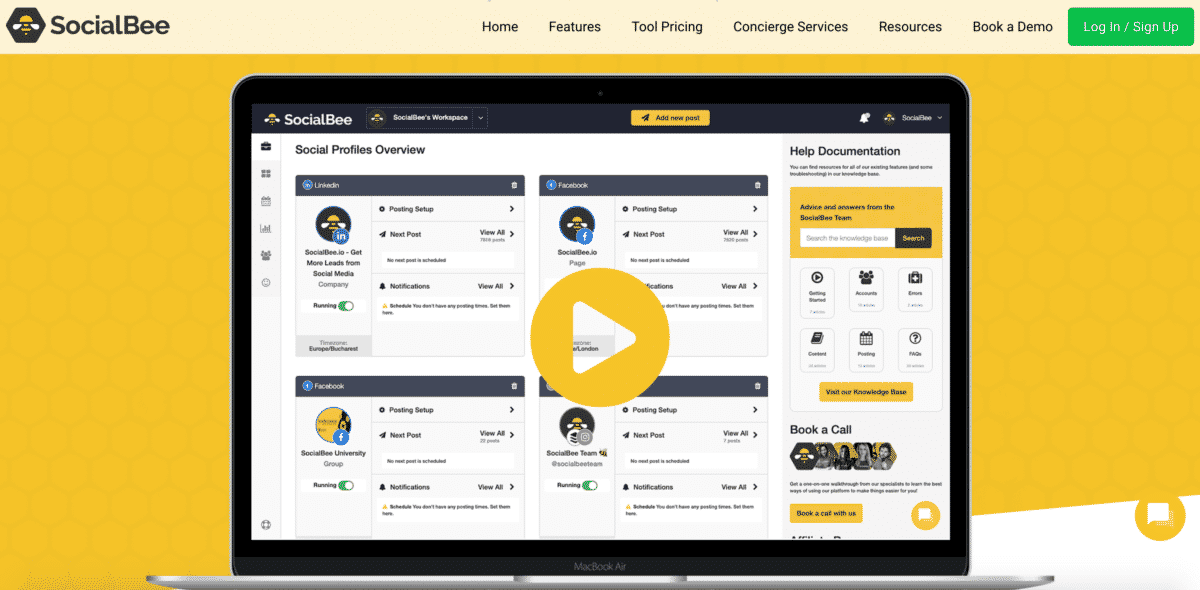Screen dimensions: 1200x590
Task: Expand Next Post chevron on SocialBee.io Page card
Action: pos(755,234)
